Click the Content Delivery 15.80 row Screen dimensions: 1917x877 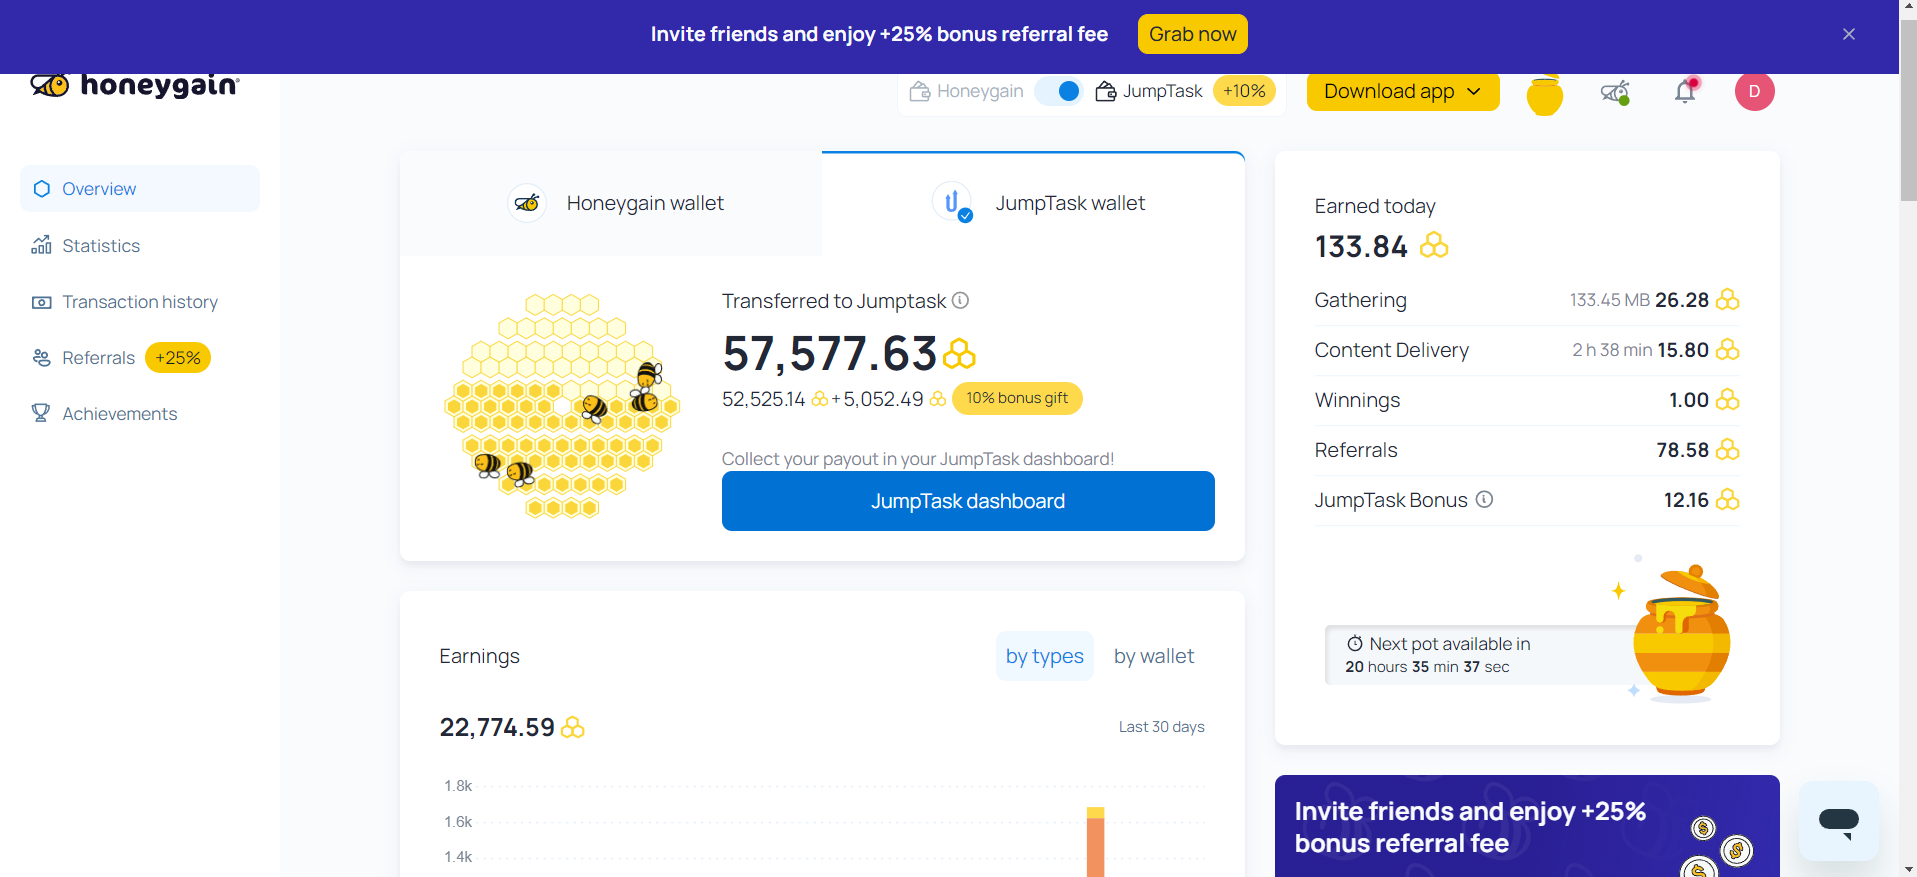click(1527, 350)
